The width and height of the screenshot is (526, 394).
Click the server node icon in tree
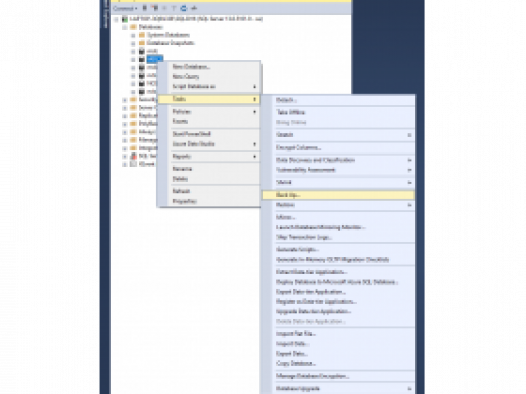[x=125, y=19]
